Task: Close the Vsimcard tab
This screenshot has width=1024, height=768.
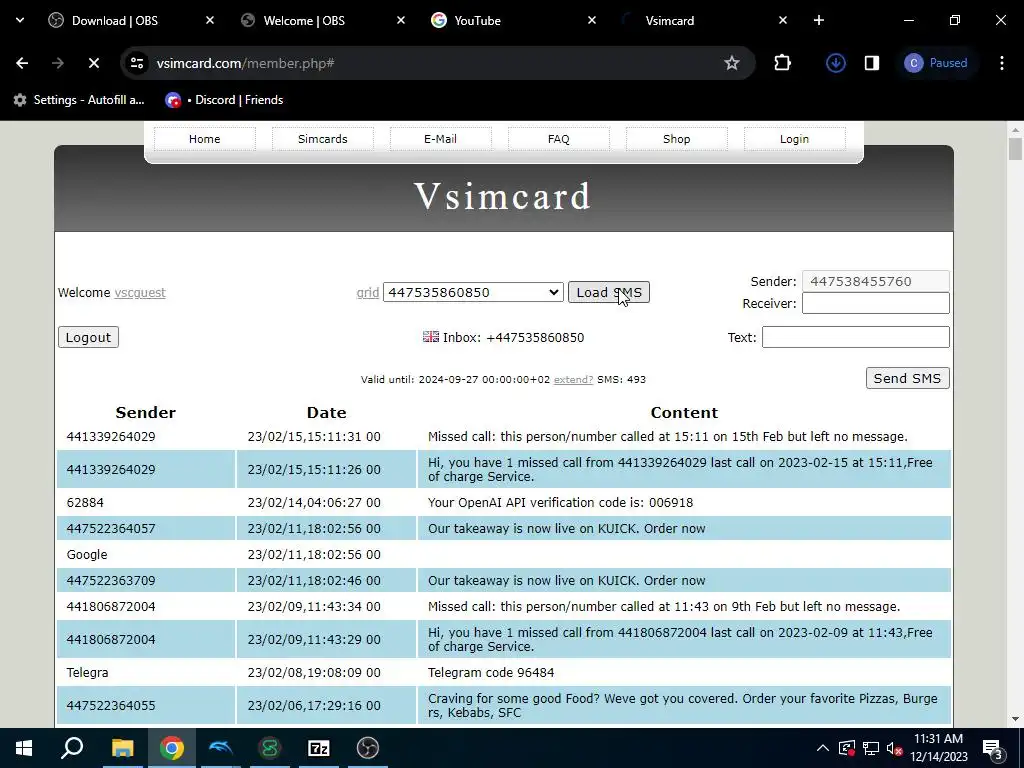Action: [x=783, y=20]
